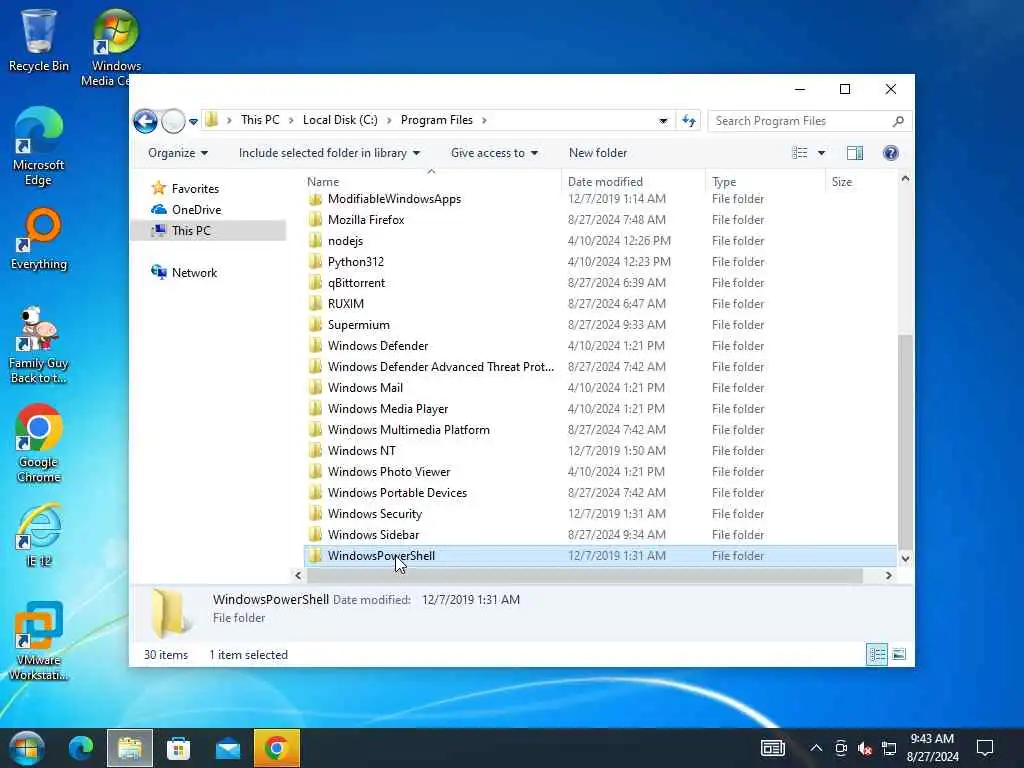Expand the chevron after Program Files breadcrumb
This screenshot has width=1024, height=768.
(484, 120)
